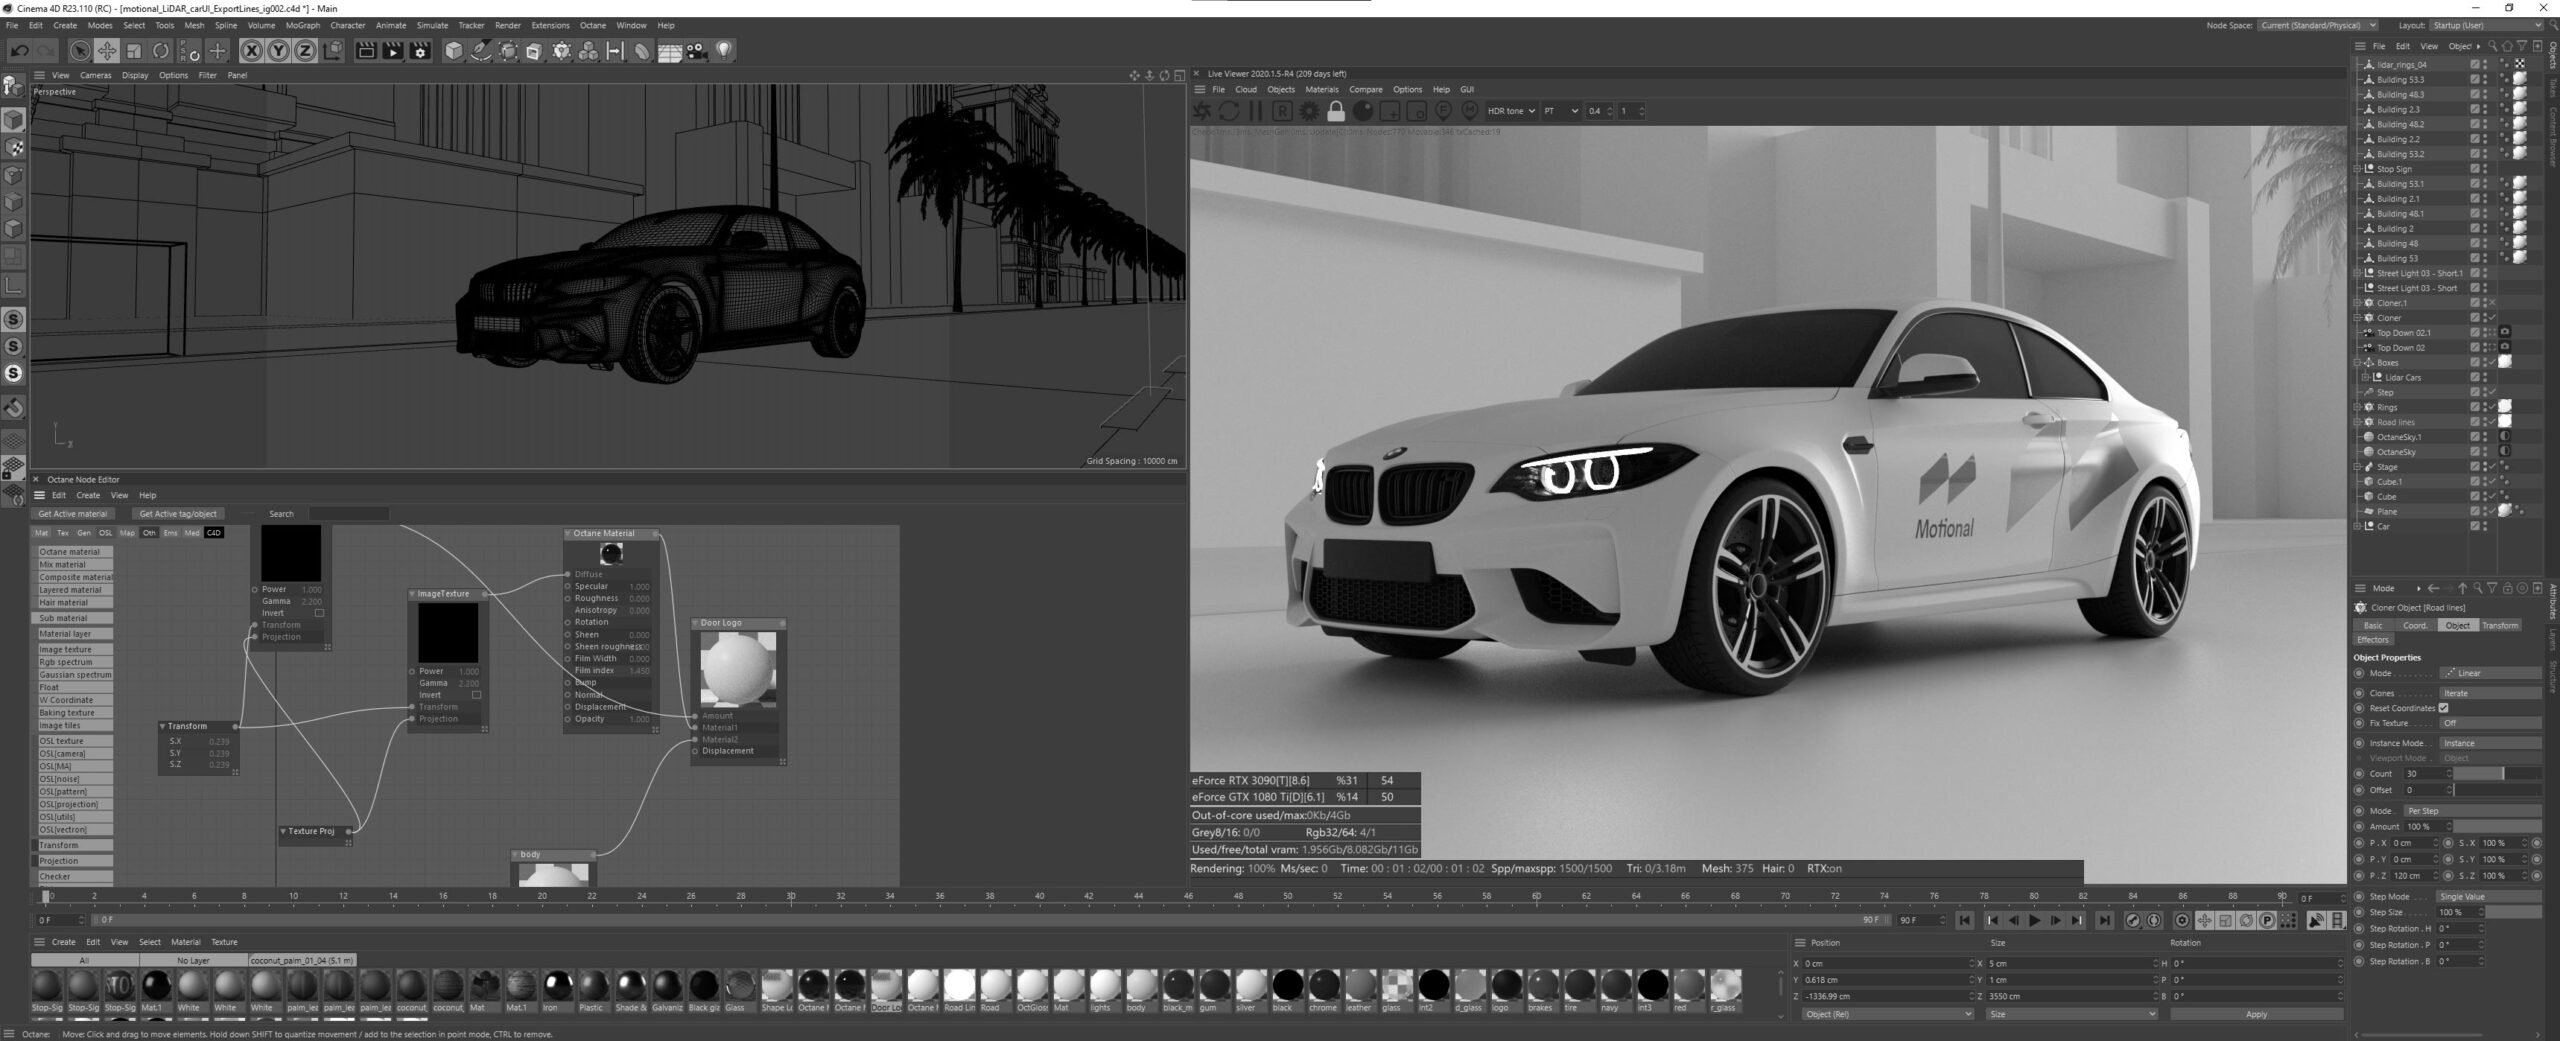
Task: Switch to the Coord. tab in Attributes
Action: (2415, 625)
